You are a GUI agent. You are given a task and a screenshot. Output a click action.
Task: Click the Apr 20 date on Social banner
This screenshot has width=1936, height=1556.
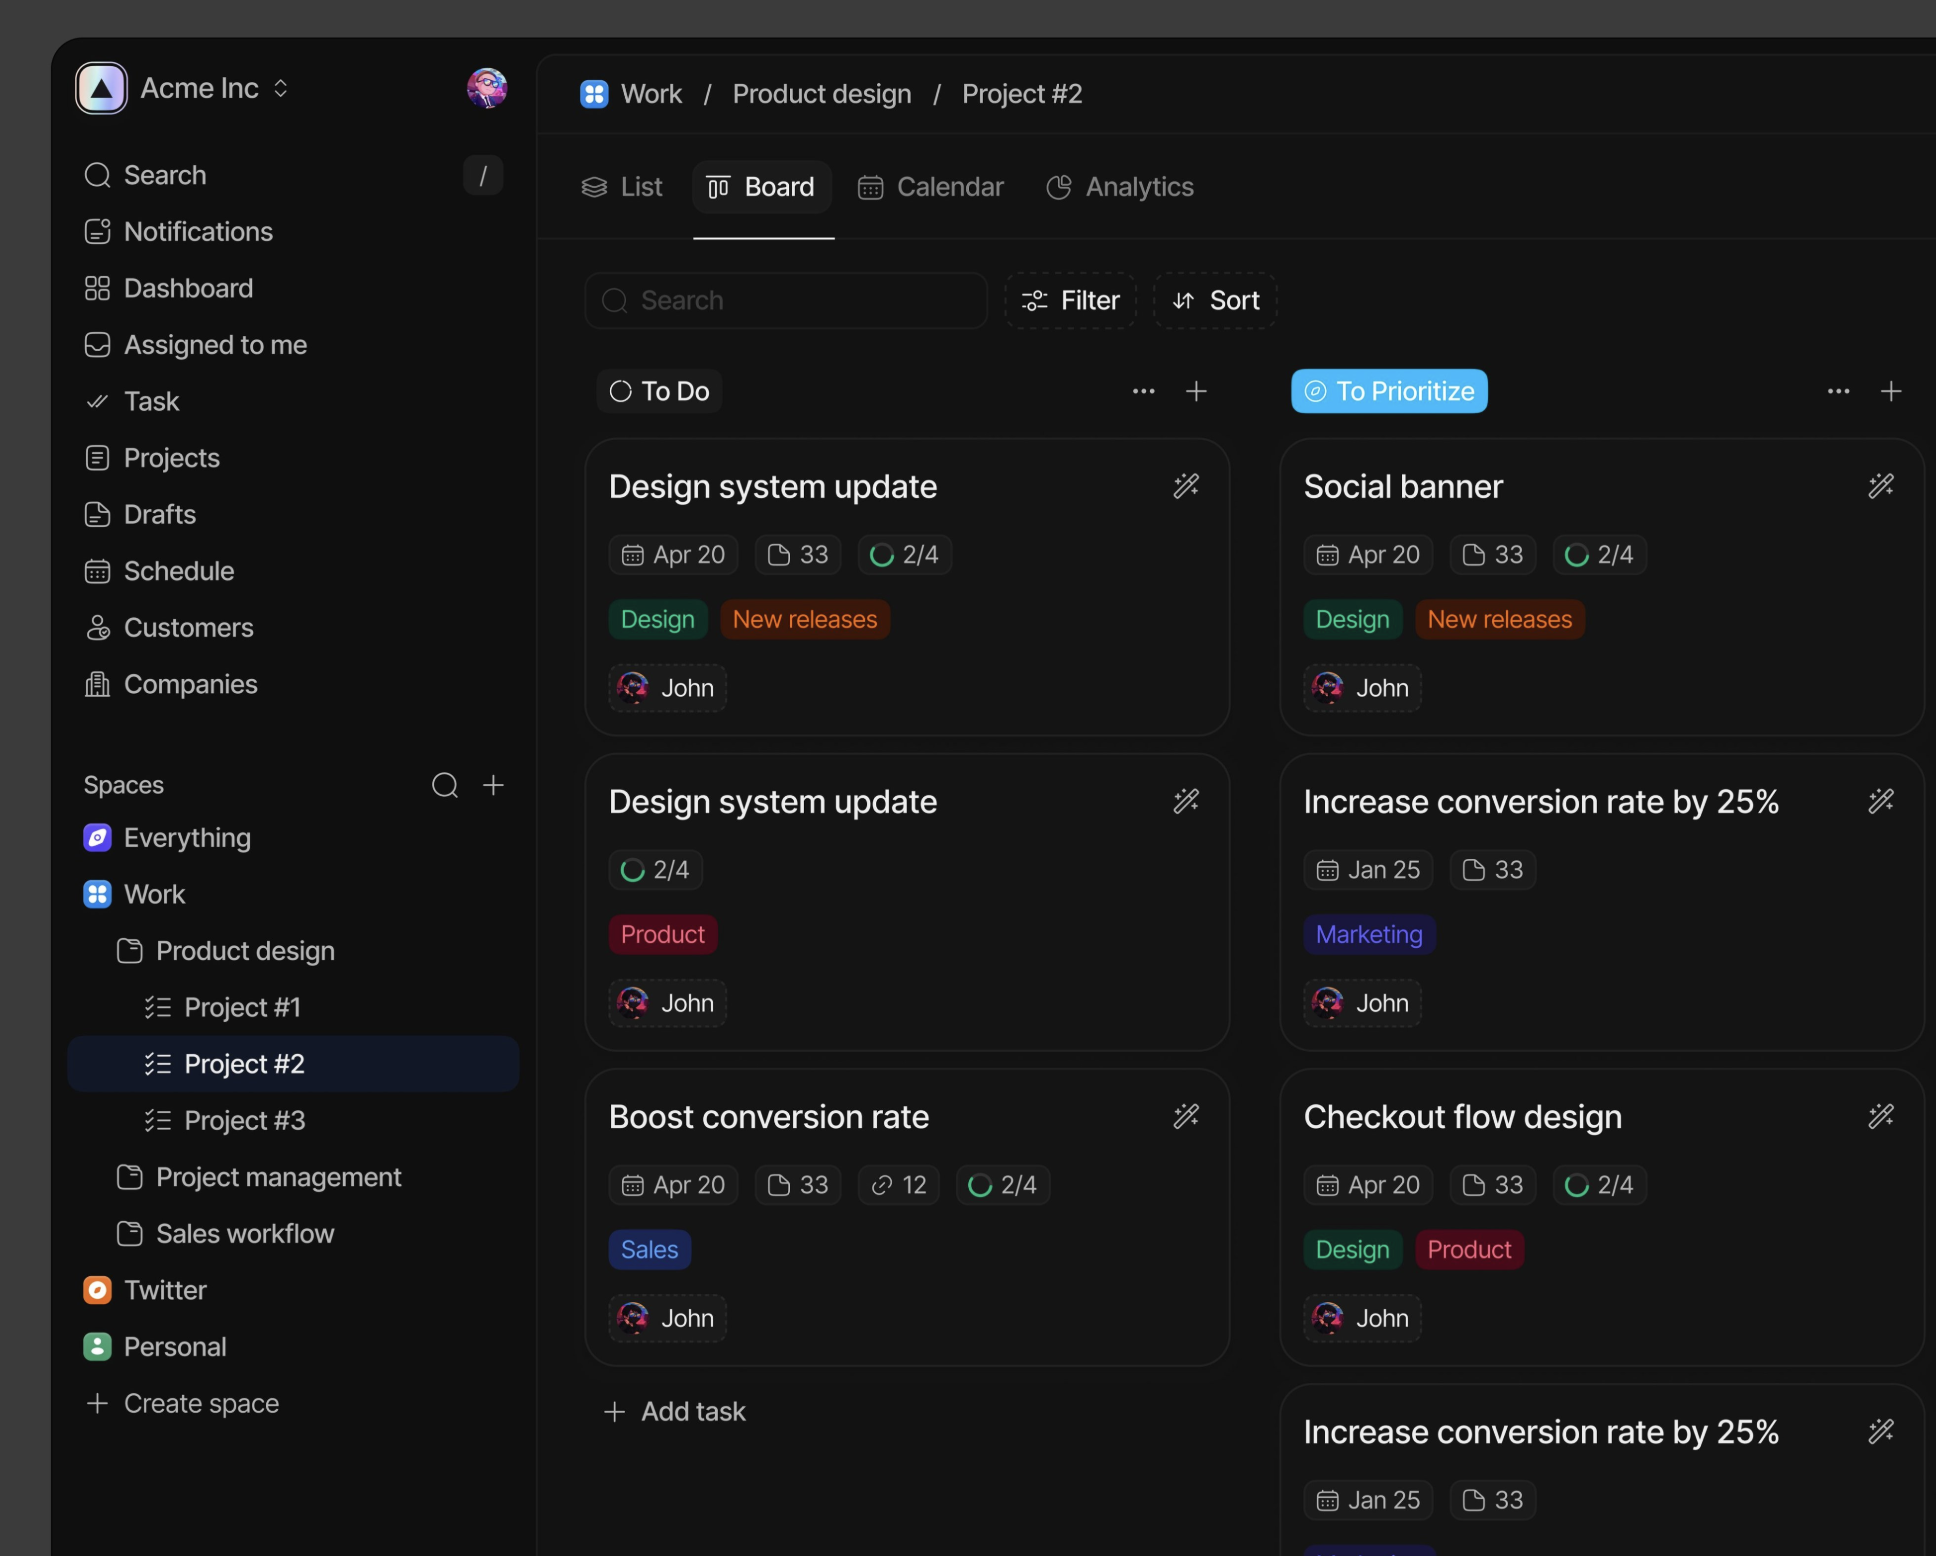pyautogui.click(x=1368, y=555)
